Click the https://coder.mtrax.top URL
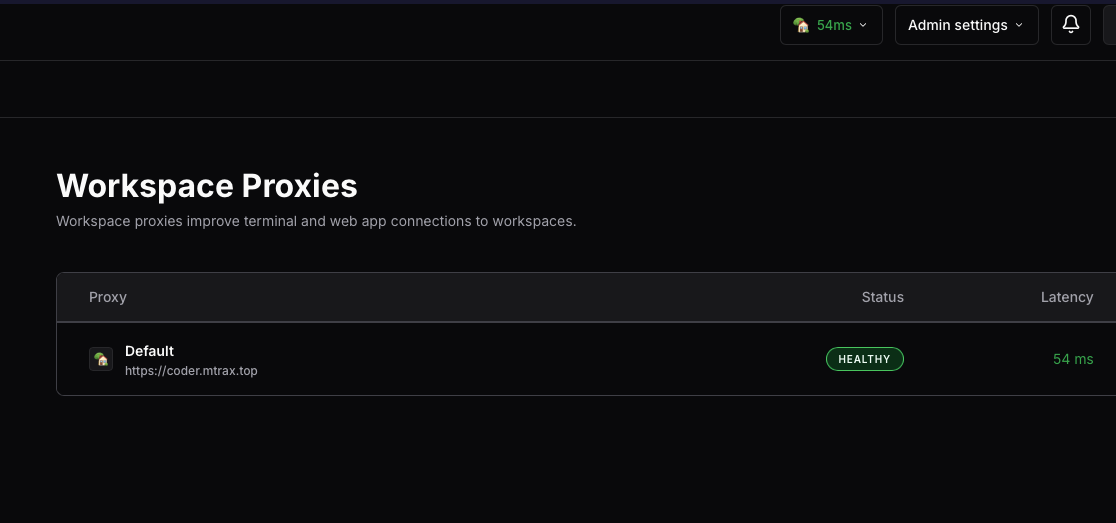 [x=191, y=371]
